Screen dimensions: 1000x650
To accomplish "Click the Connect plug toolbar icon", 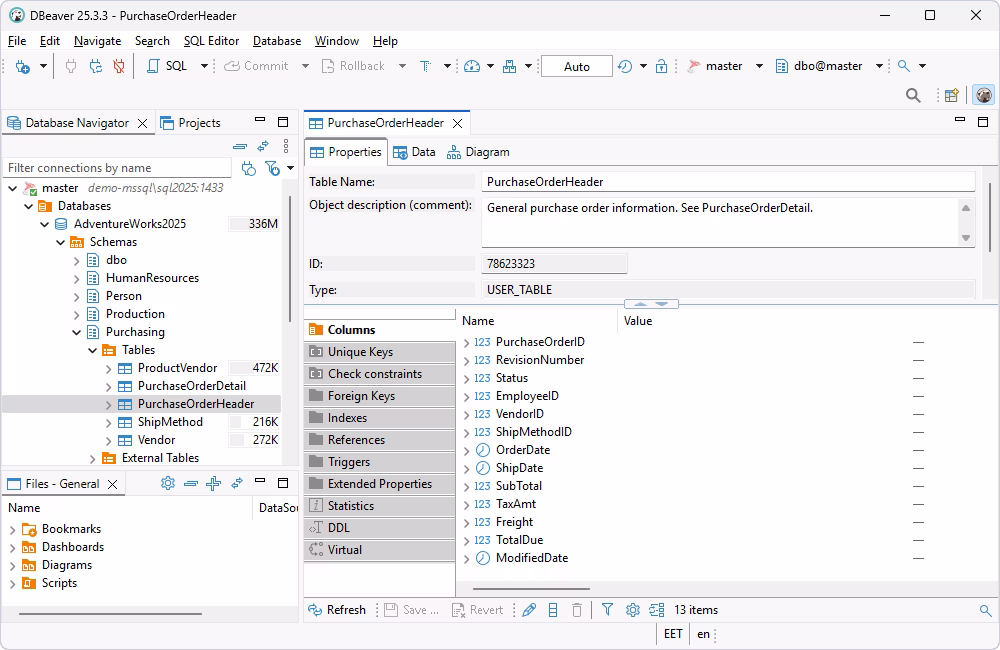I will pyautogui.click(x=71, y=66).
